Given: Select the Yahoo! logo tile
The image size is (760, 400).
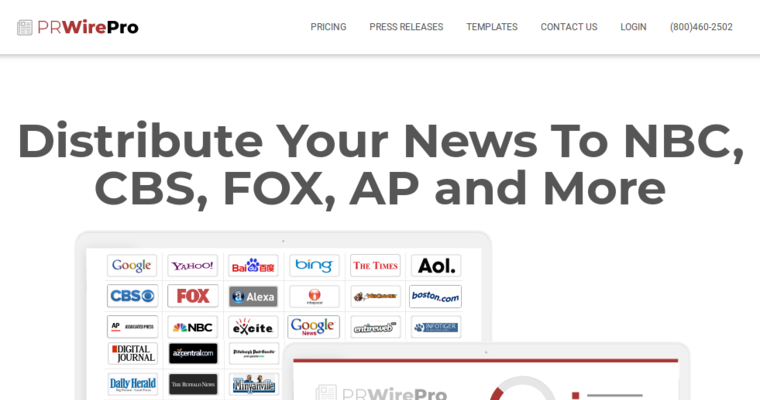Looking at the screenshot, I should point(193,266).
